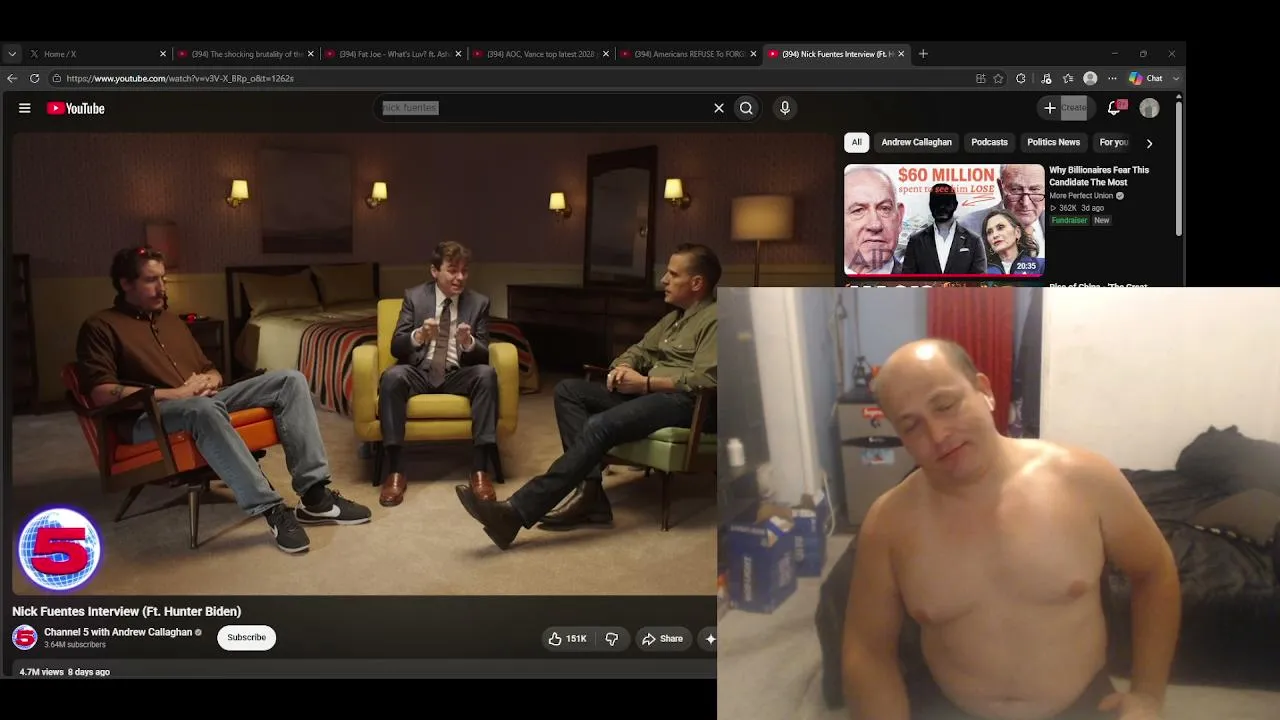
Task: Subscribe to Channel 5
Action: tap(246, 638)
